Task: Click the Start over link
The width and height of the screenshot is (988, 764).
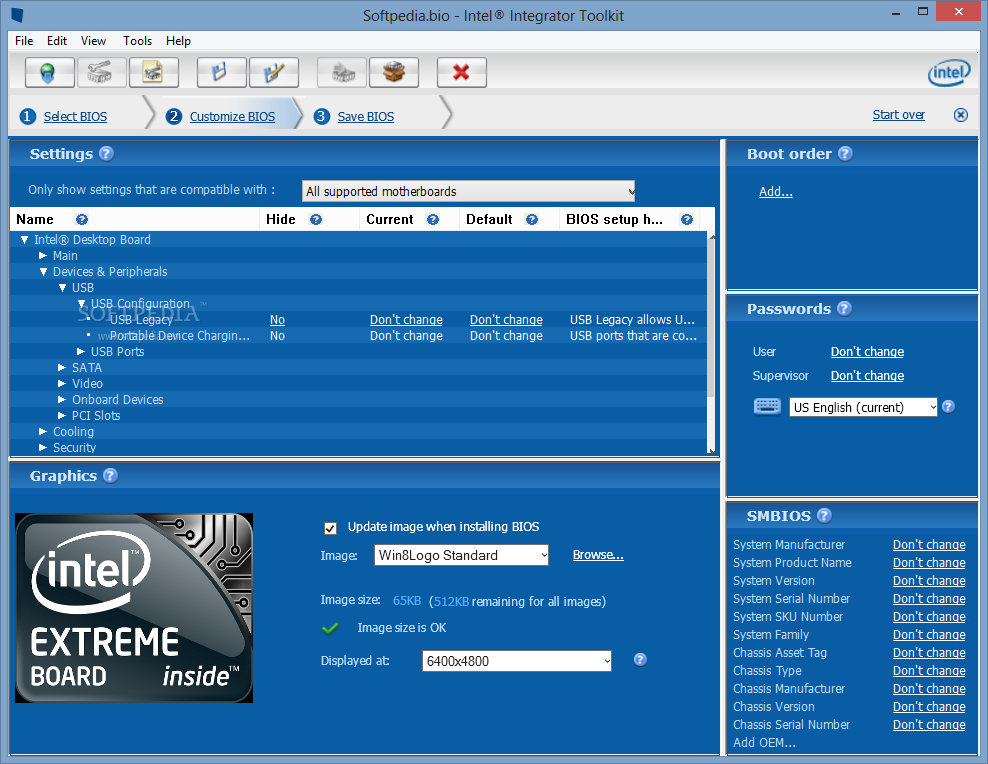Action: pyautogui.click(x=899, y=115)
